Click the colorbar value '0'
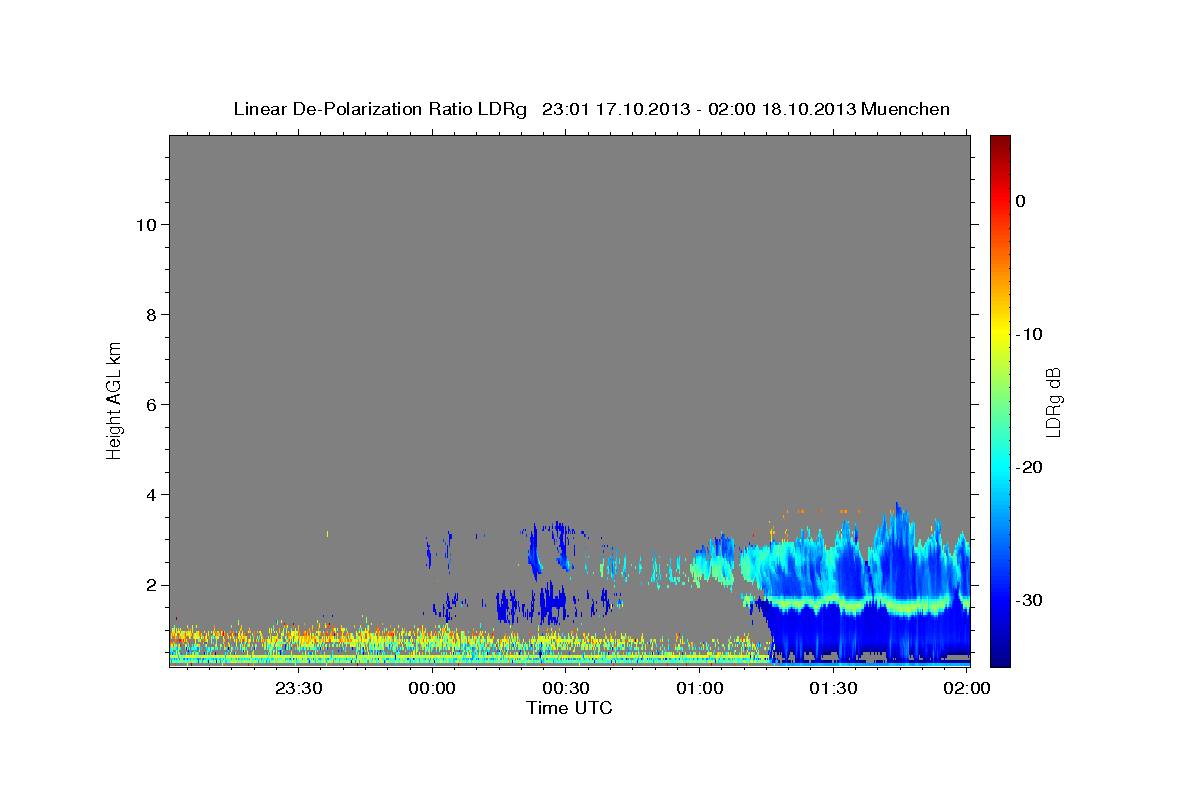Viewport: 1200px width, 800px height. 1021,201
